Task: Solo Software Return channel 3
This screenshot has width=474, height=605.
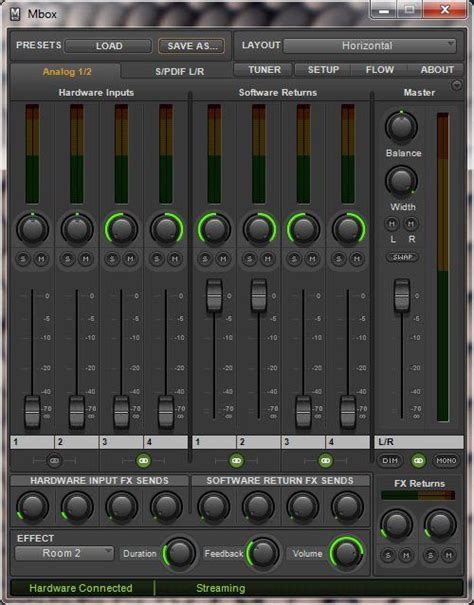Action: click(294, 259)
